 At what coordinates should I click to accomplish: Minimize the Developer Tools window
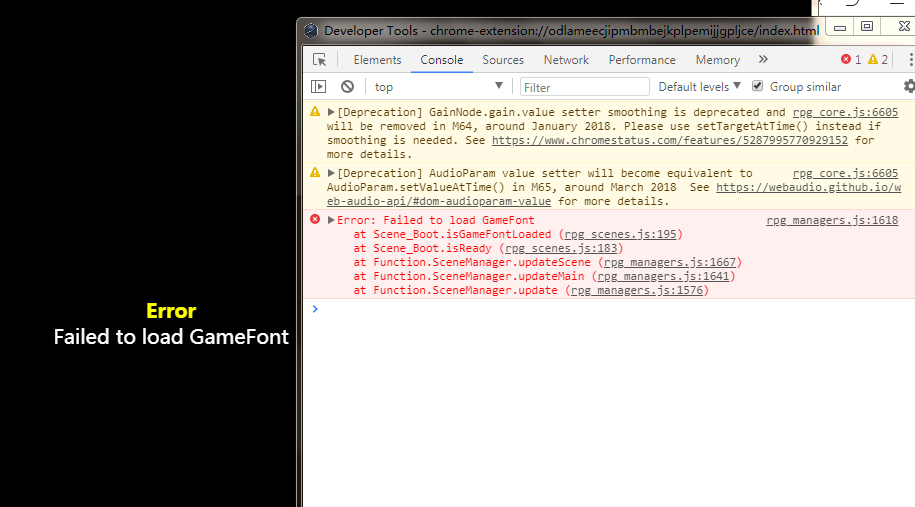pos(840,27)
